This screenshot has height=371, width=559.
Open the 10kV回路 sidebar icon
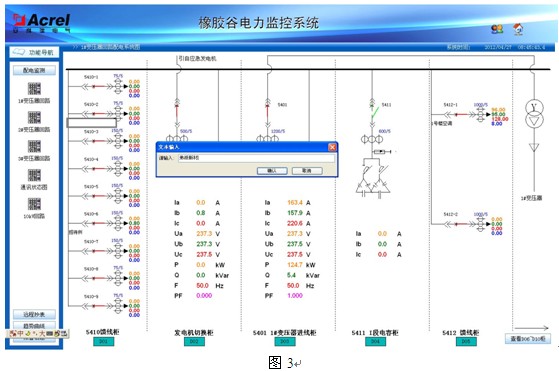click(x=34, y=204)
